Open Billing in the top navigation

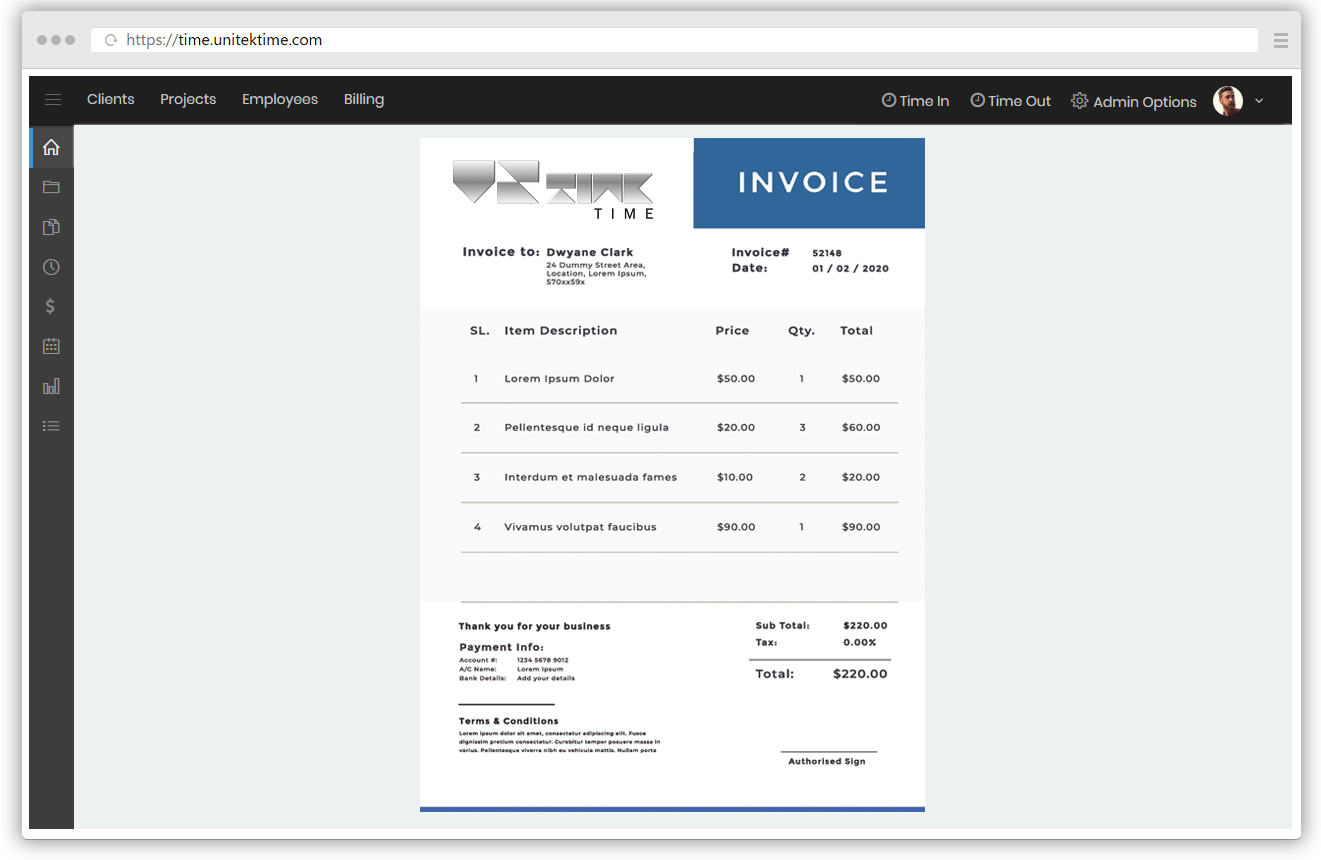pos(364,99)
